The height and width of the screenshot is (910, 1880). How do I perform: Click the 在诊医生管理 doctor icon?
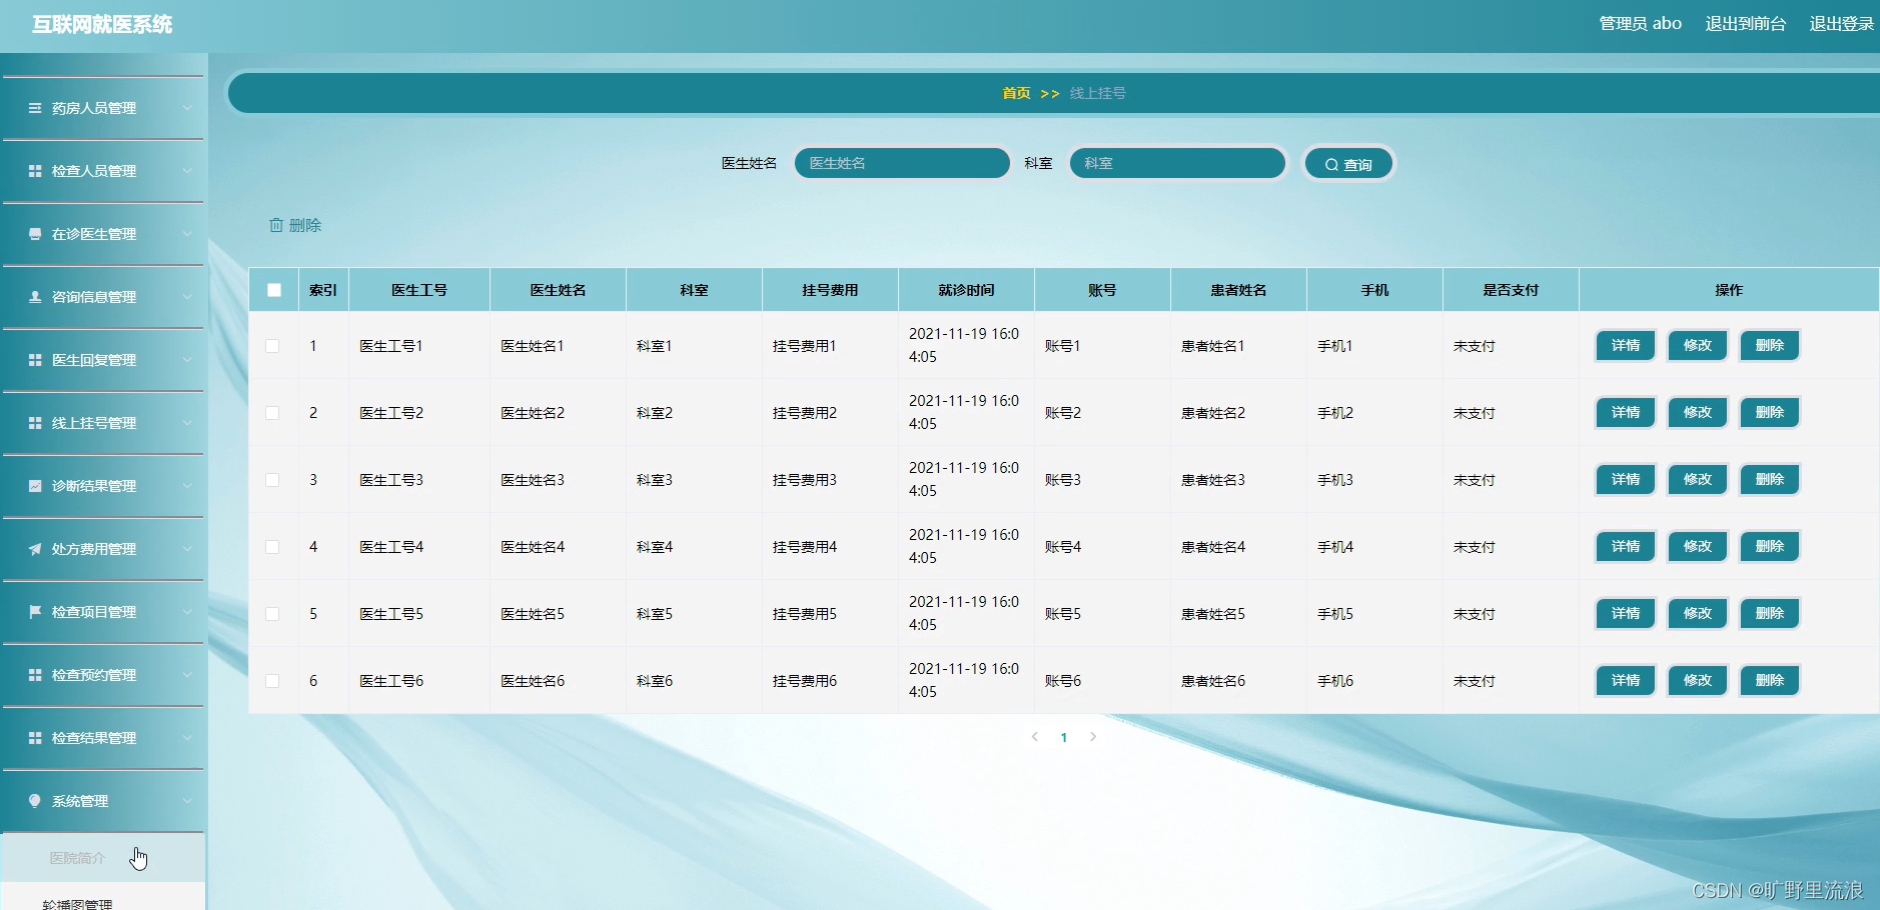coord(34,234)
